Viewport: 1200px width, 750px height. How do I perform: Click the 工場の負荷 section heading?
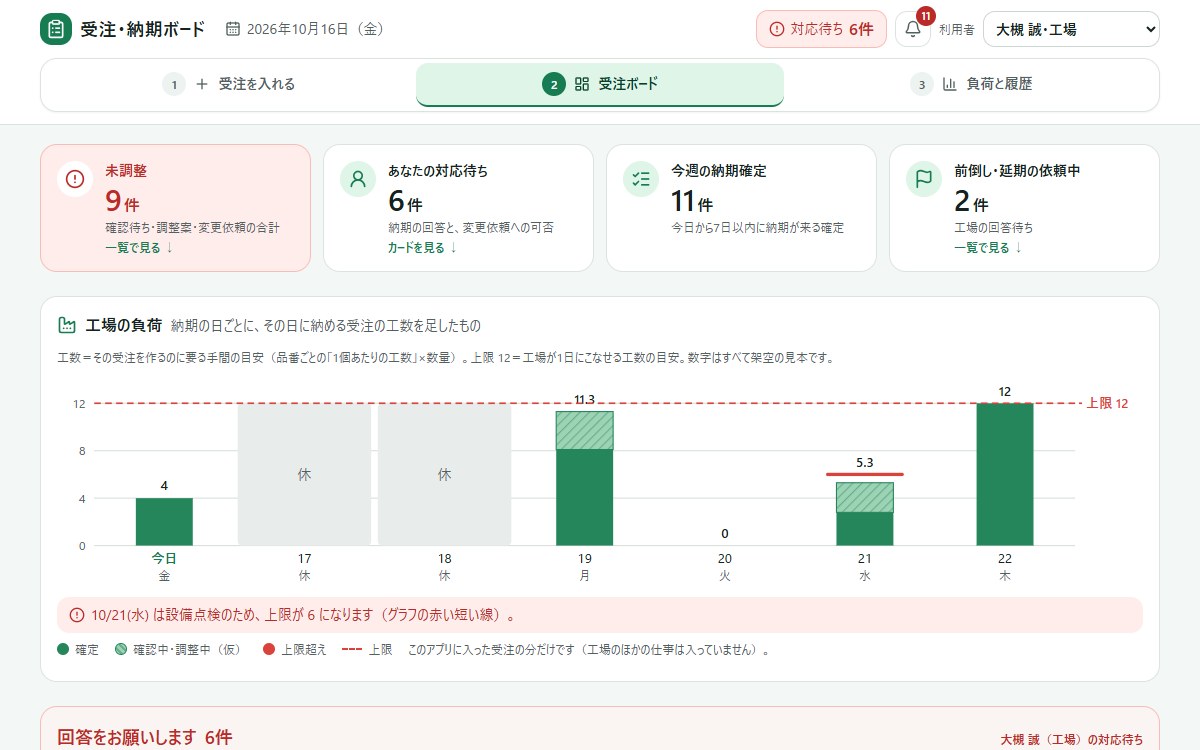pyautogui.click(x=124, y=325)
